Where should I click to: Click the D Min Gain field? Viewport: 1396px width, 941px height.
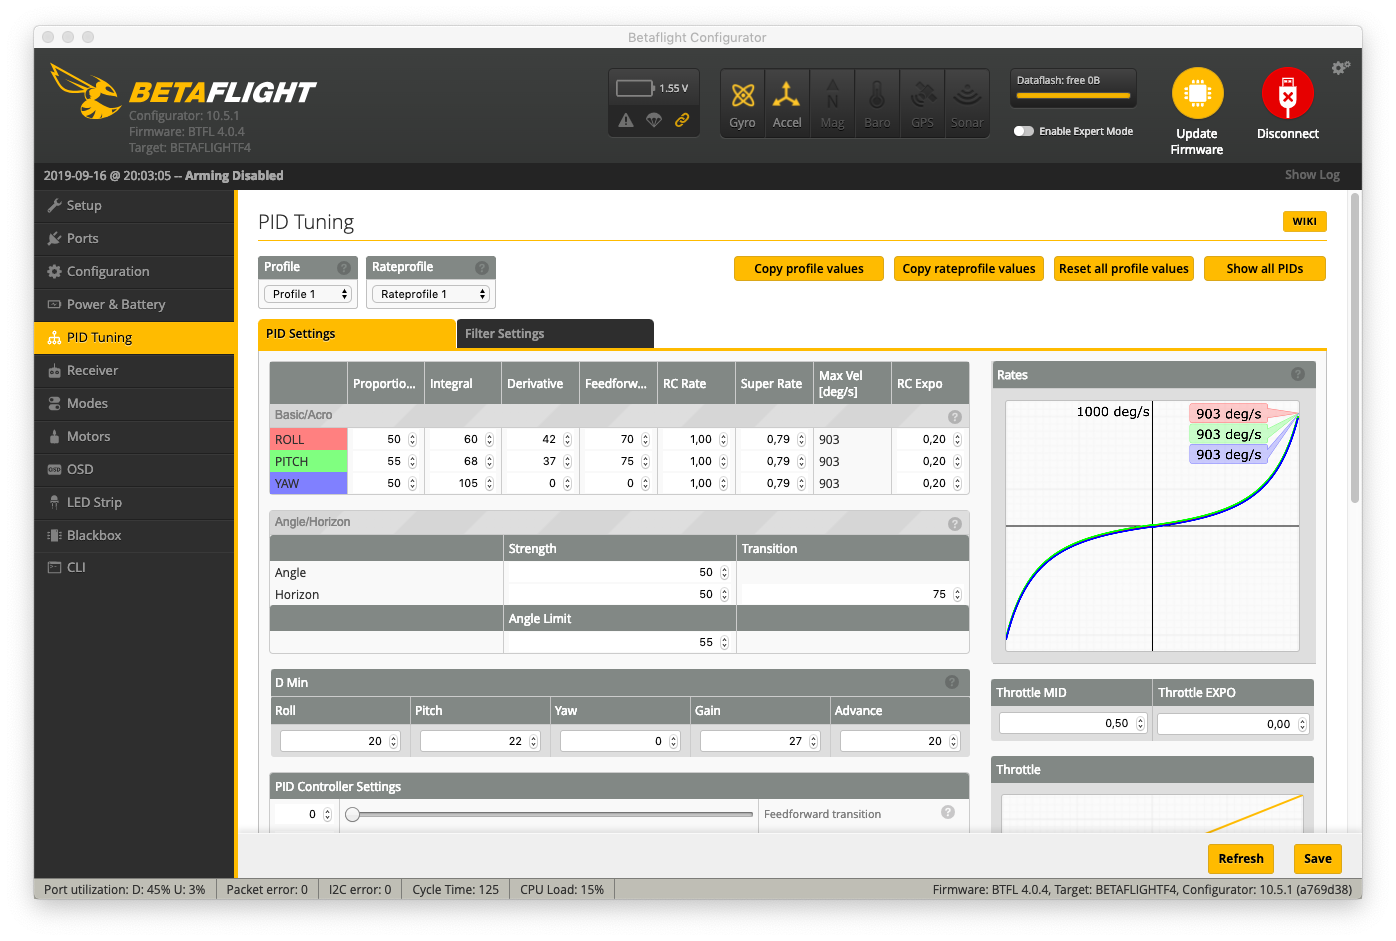(x=760, y=741)
